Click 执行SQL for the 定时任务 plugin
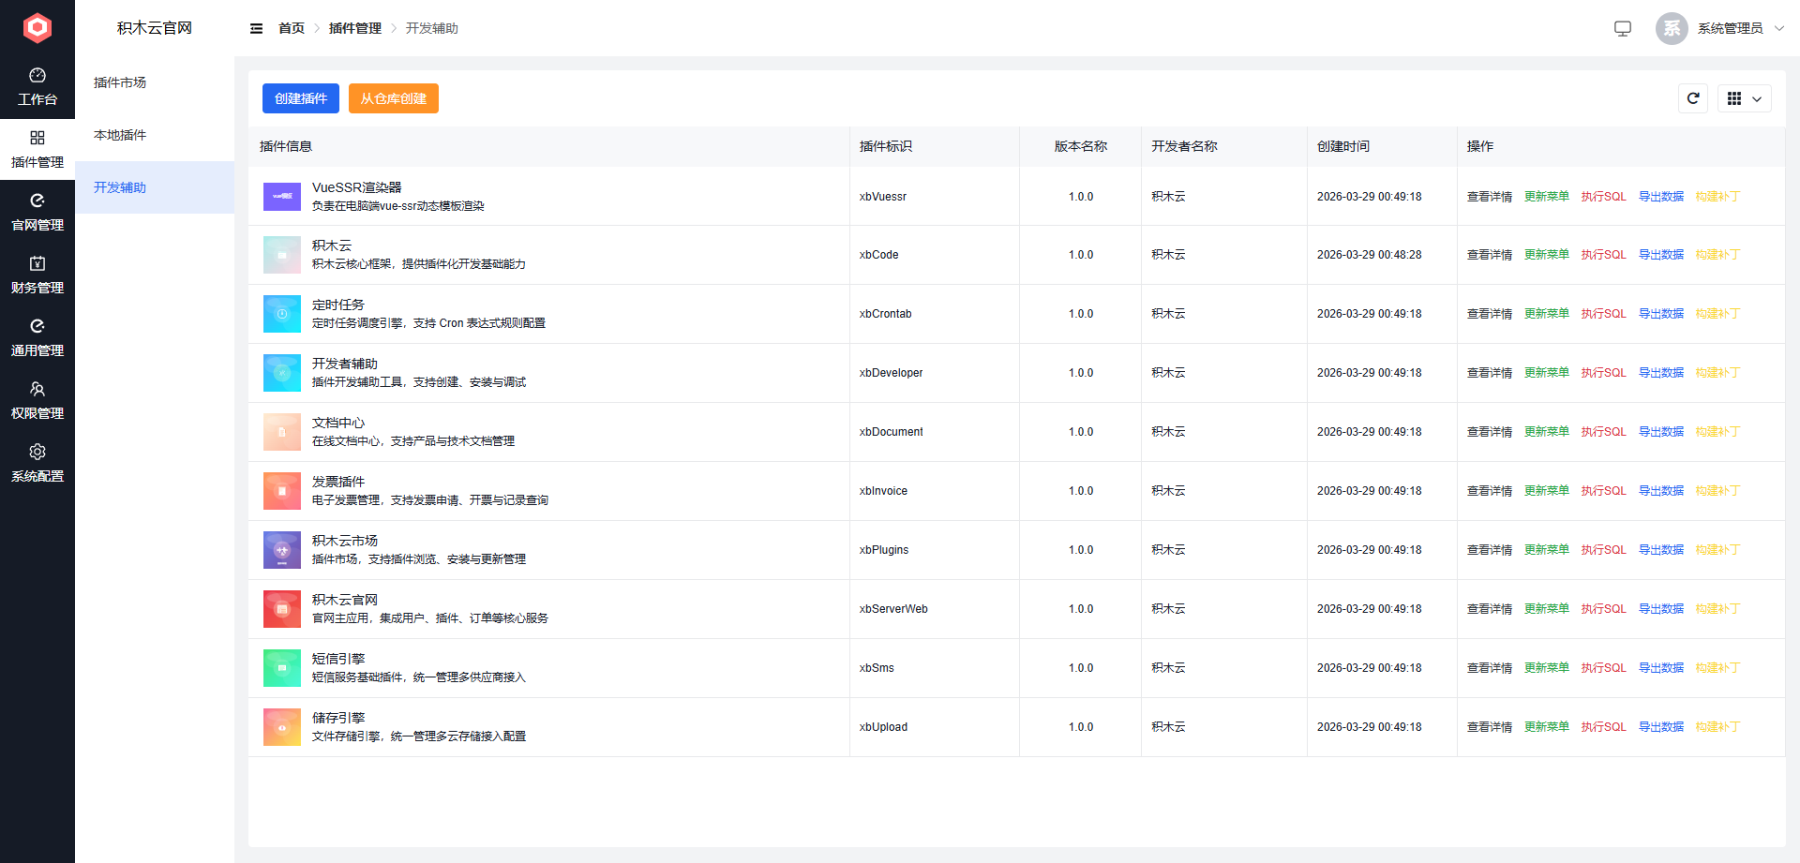This screenshot has height=863, width=1800. coord(1603,314)
